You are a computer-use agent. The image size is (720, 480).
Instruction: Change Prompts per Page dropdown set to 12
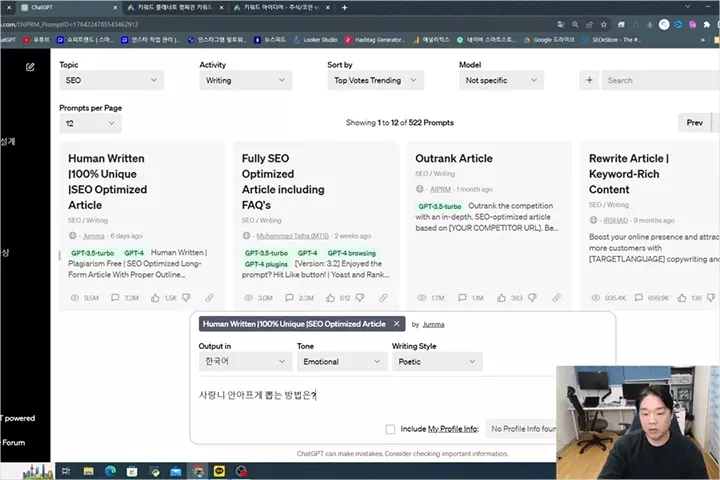point(90,123)
